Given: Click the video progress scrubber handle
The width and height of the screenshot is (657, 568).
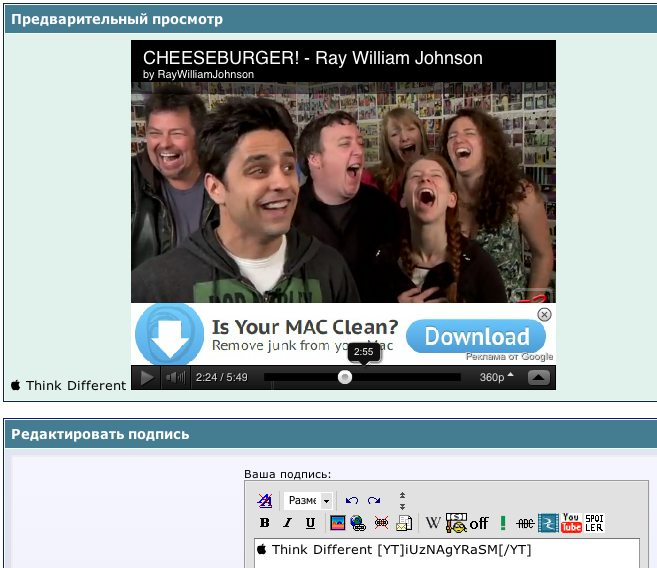Looking at the screenshot, I should pyautogui.click(x=345, y=377).
